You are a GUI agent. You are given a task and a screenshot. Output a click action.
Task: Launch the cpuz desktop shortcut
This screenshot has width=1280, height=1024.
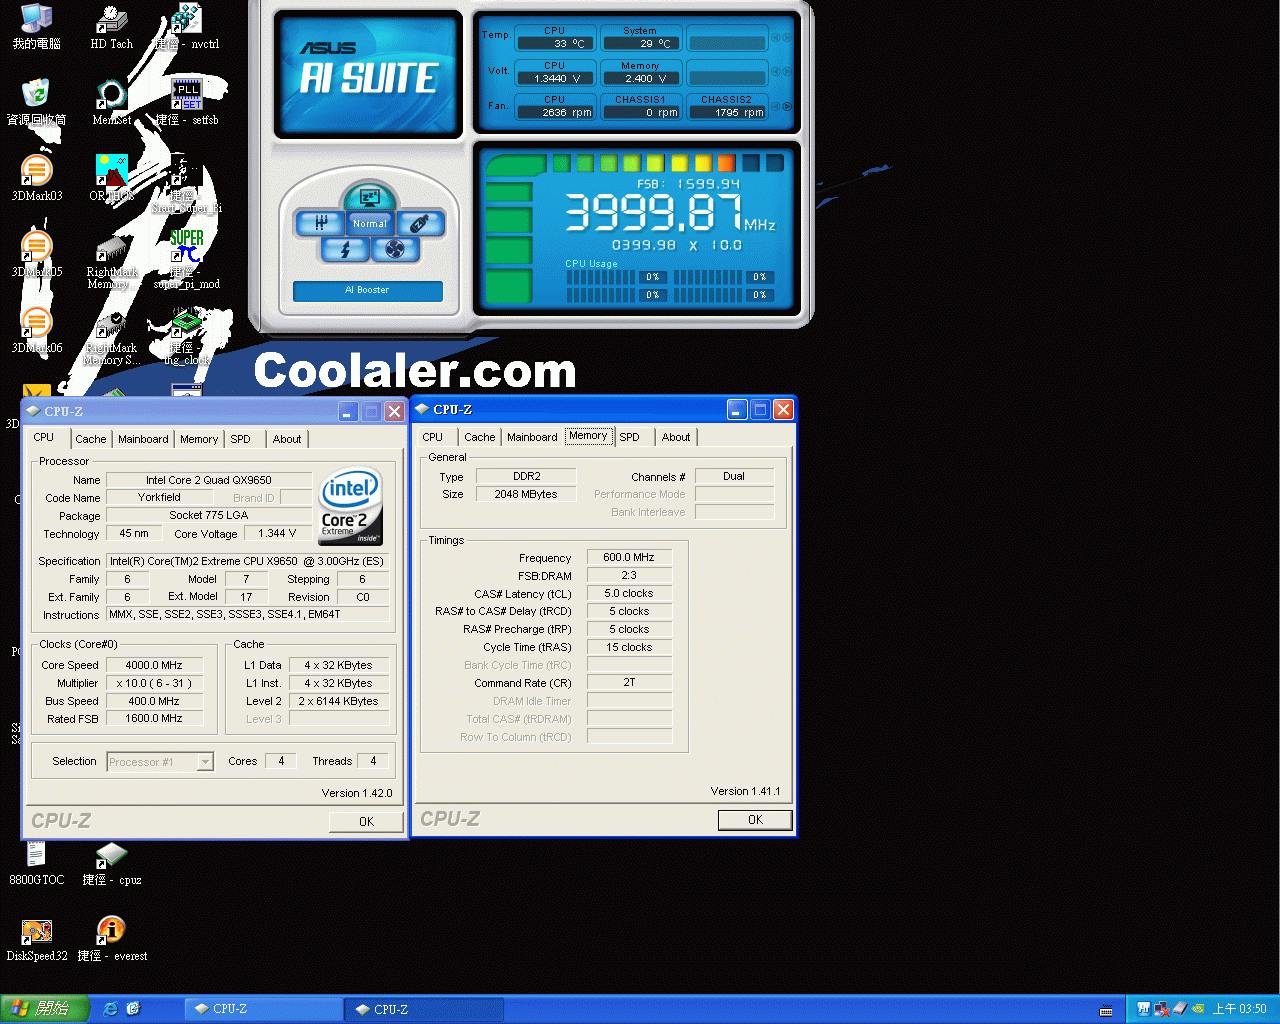(111, 862)
